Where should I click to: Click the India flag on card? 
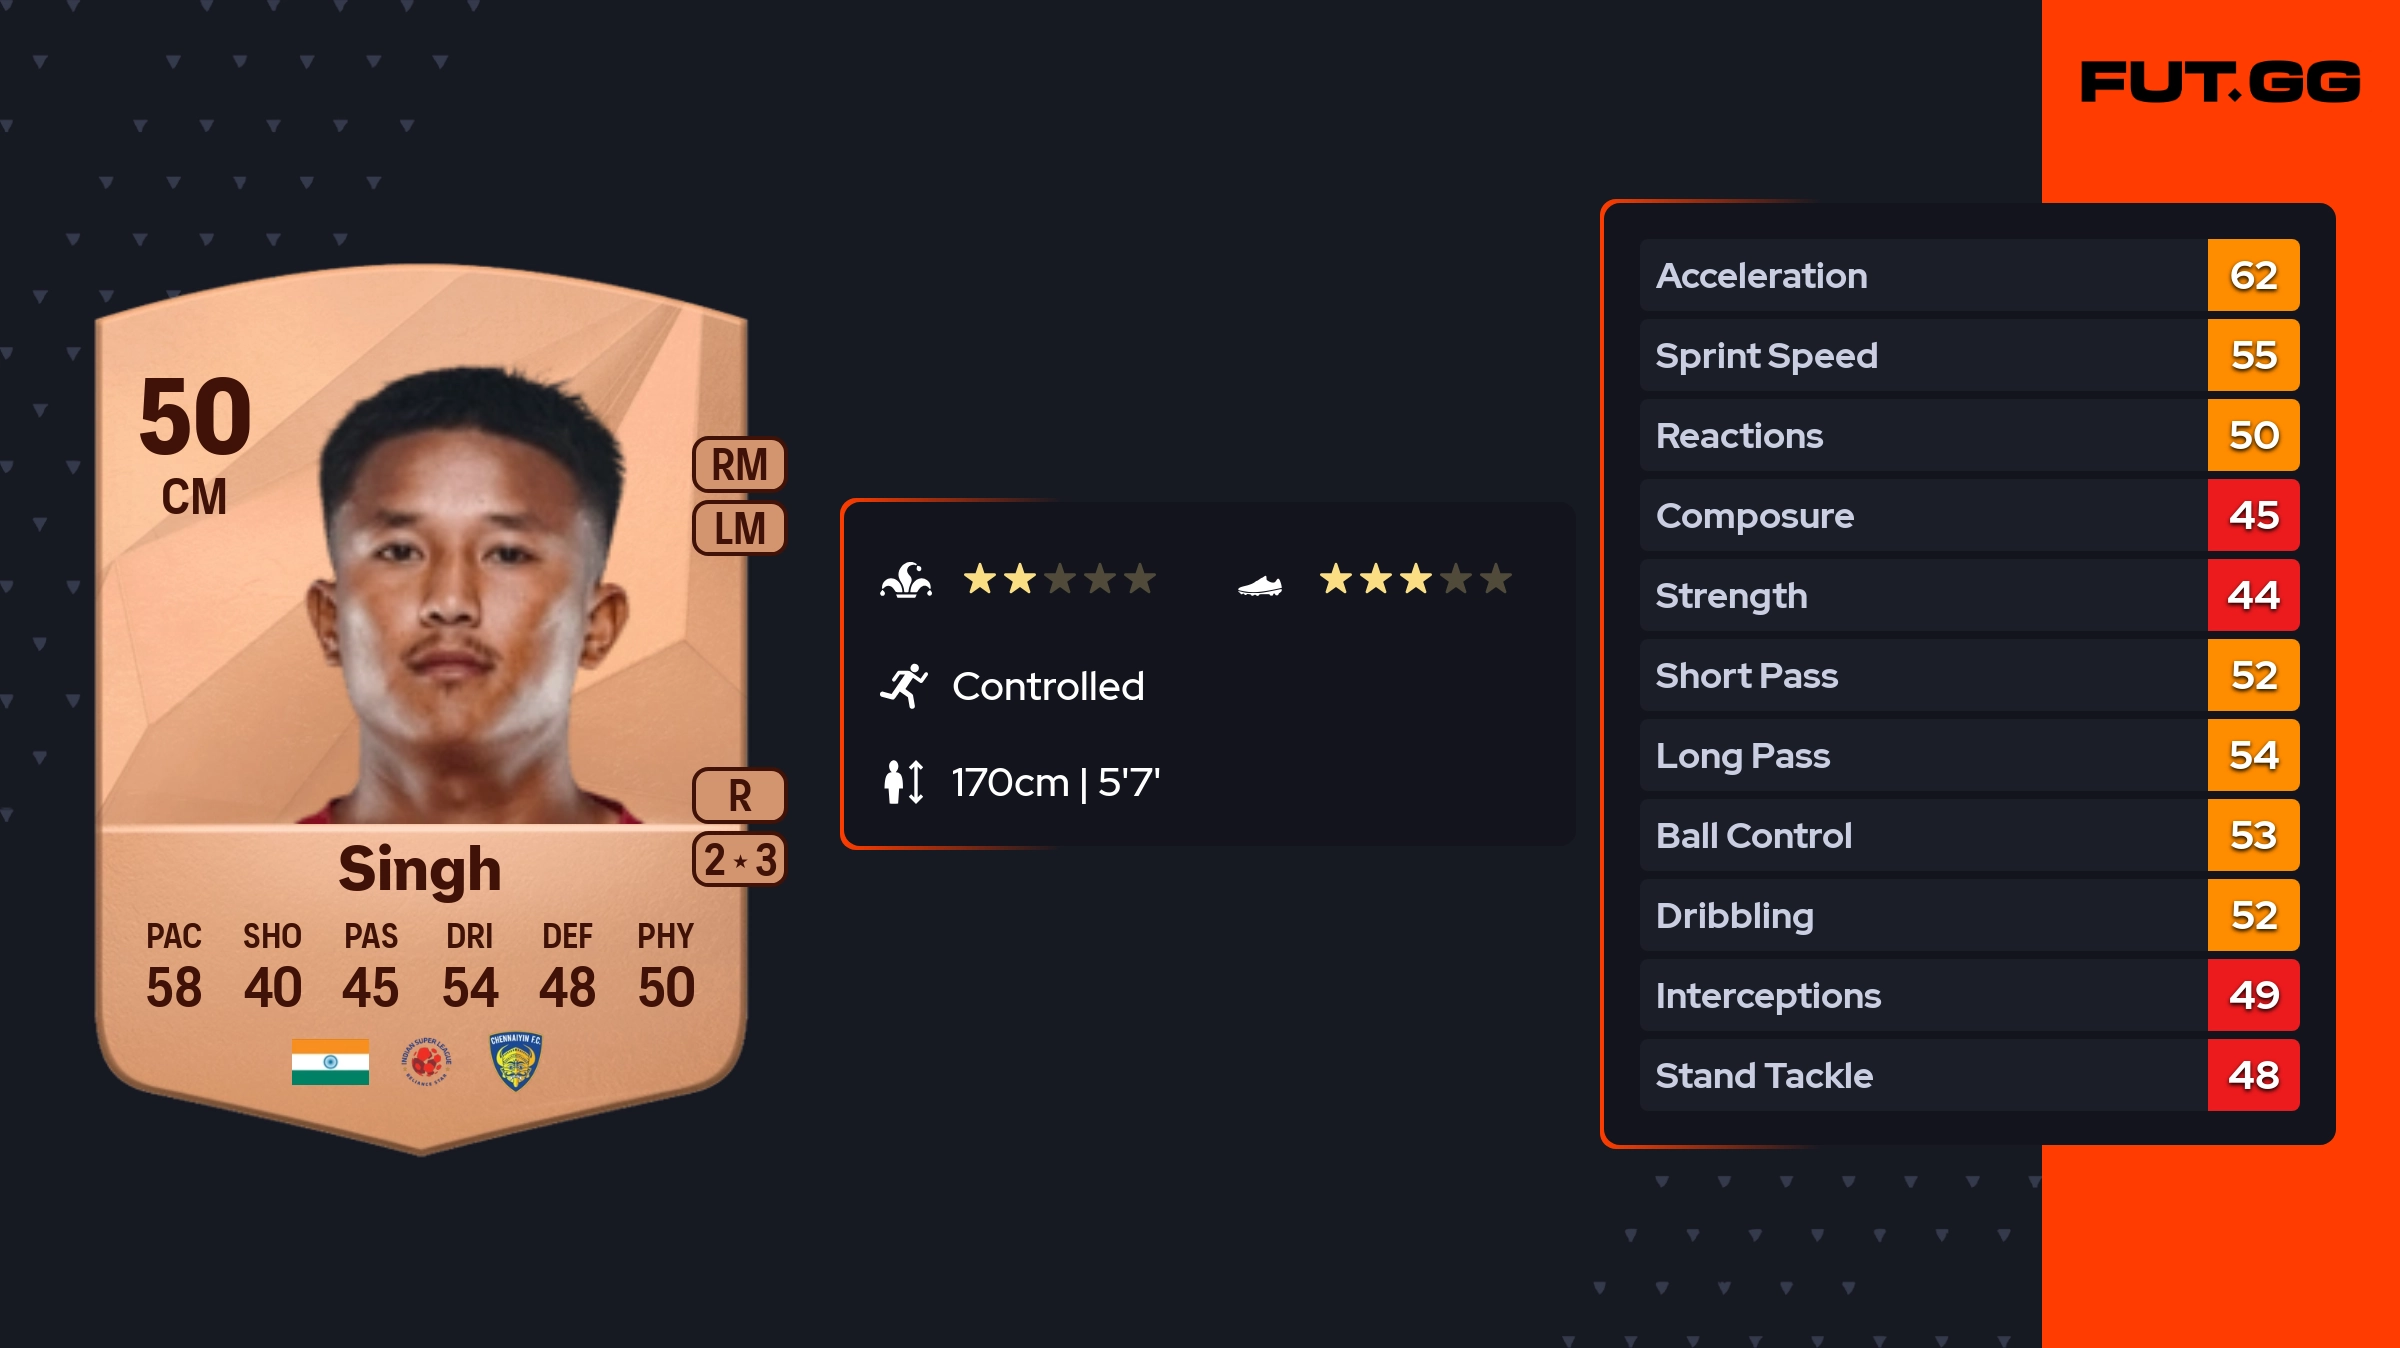point(330,1061)
